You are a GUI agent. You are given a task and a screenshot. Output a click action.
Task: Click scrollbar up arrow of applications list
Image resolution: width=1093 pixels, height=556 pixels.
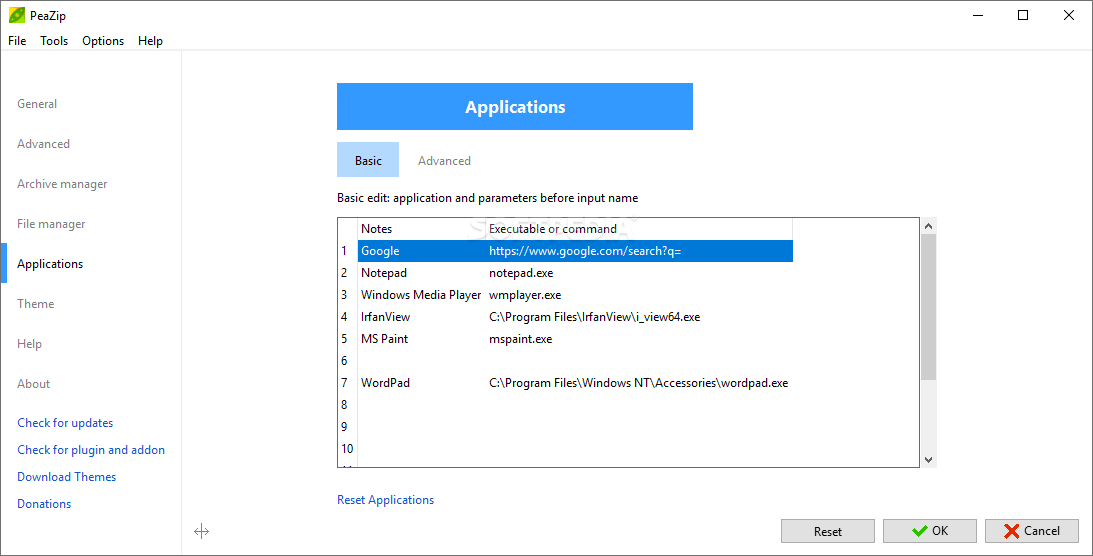coord(928,226)
